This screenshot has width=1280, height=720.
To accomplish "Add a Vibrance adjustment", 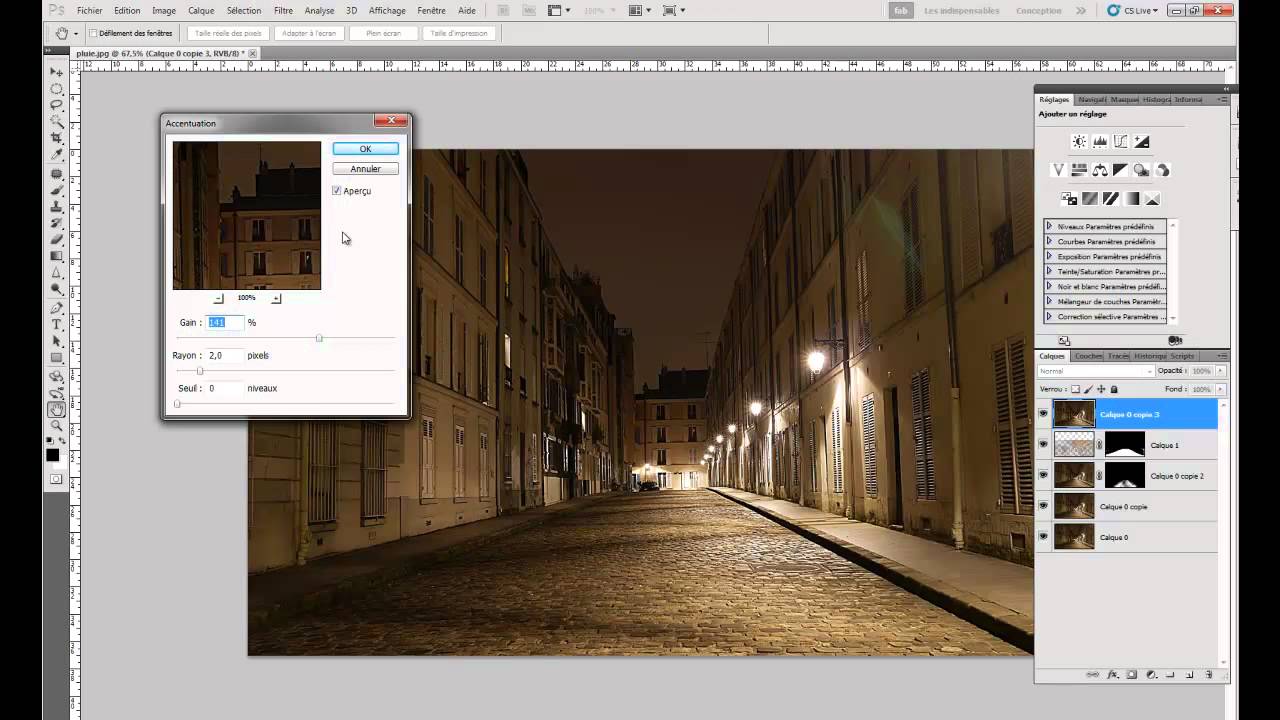I will point(1058,170).
